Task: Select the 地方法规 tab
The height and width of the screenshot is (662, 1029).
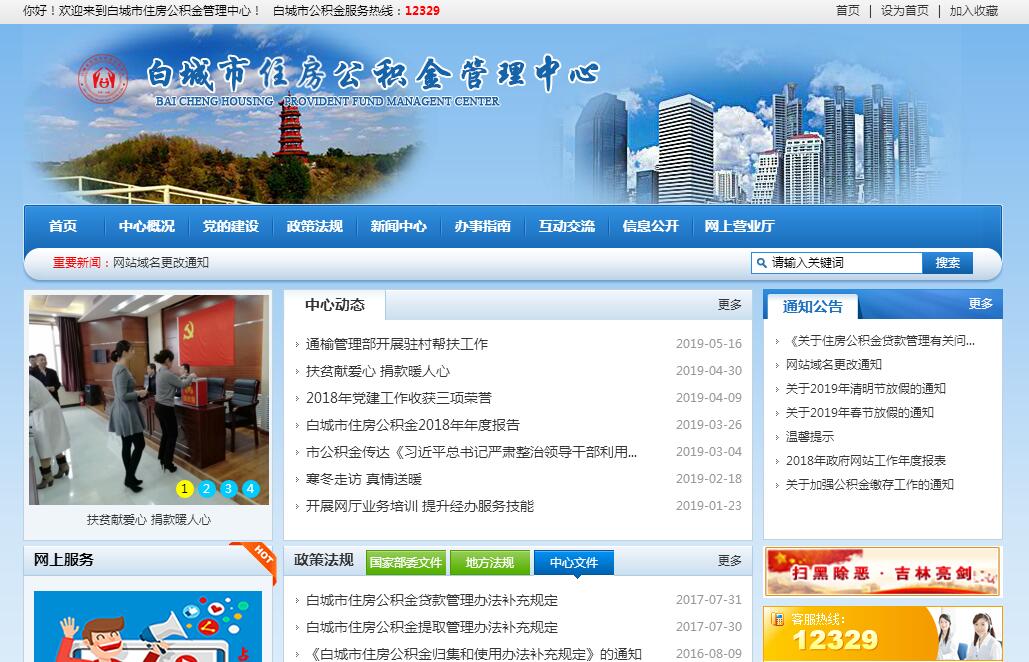Action: point(490,562)
